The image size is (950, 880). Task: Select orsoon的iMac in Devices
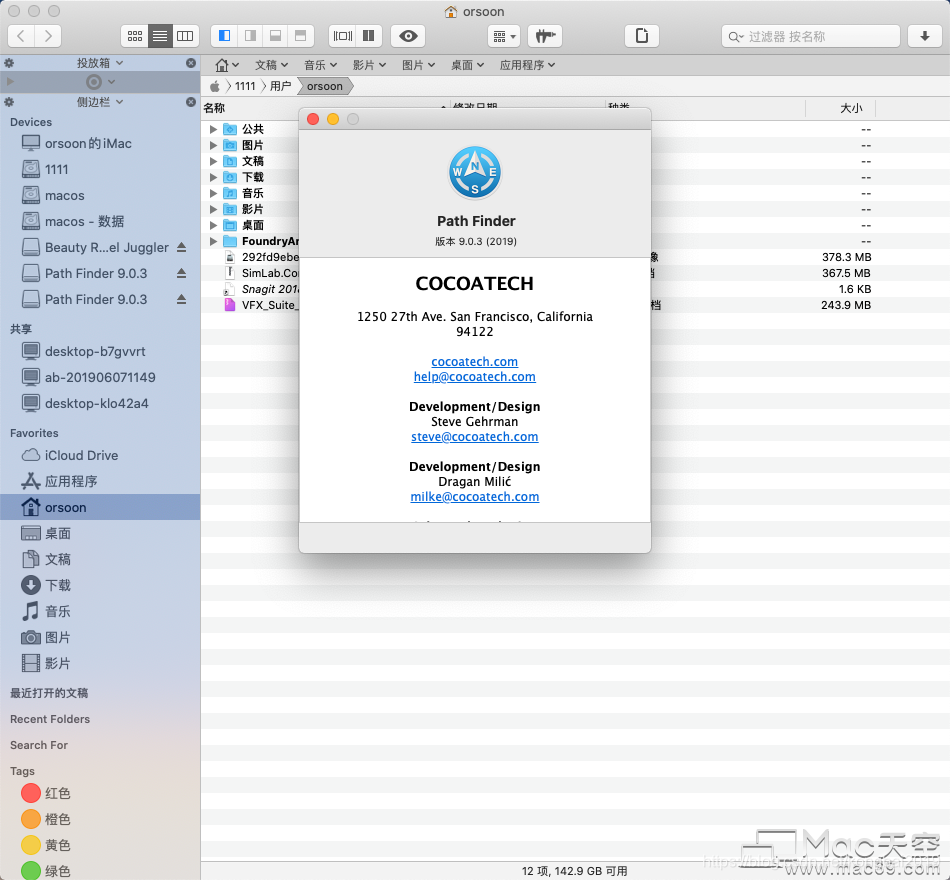100,144
